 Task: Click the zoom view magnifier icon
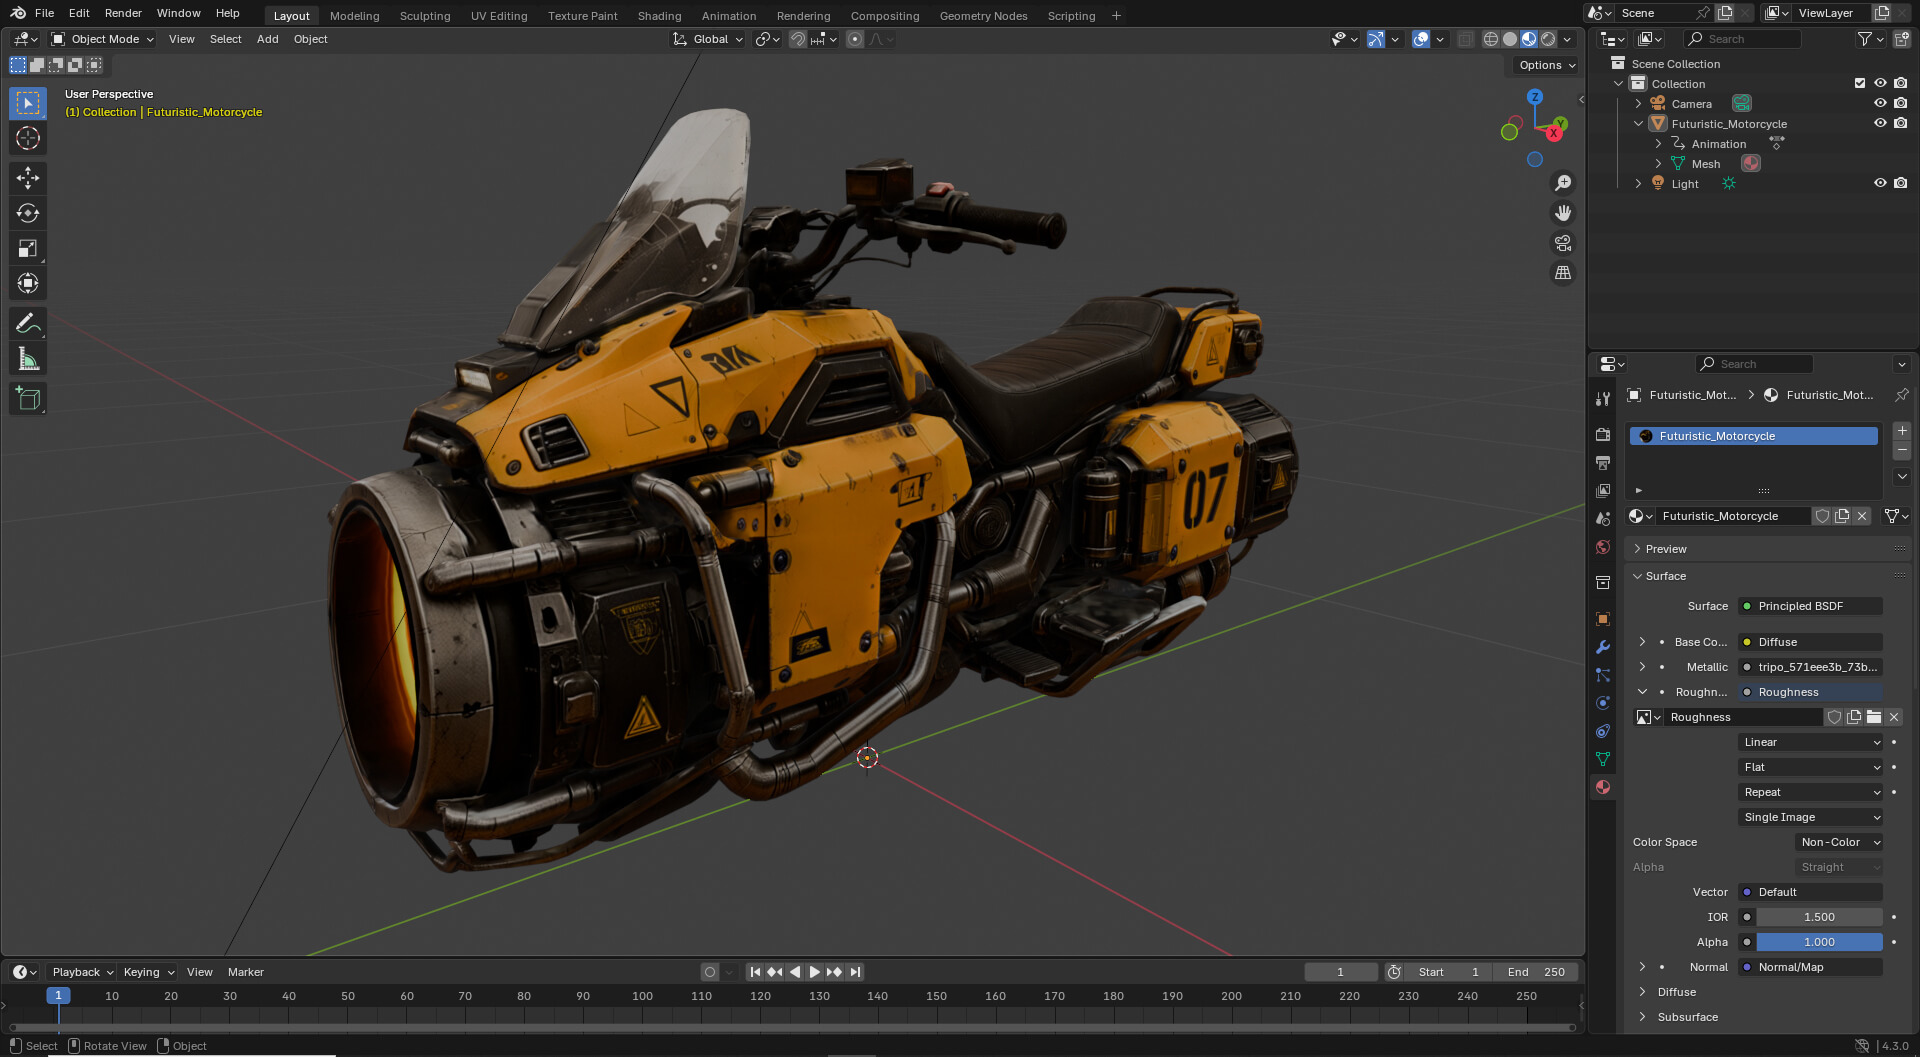pos(1562,183)
